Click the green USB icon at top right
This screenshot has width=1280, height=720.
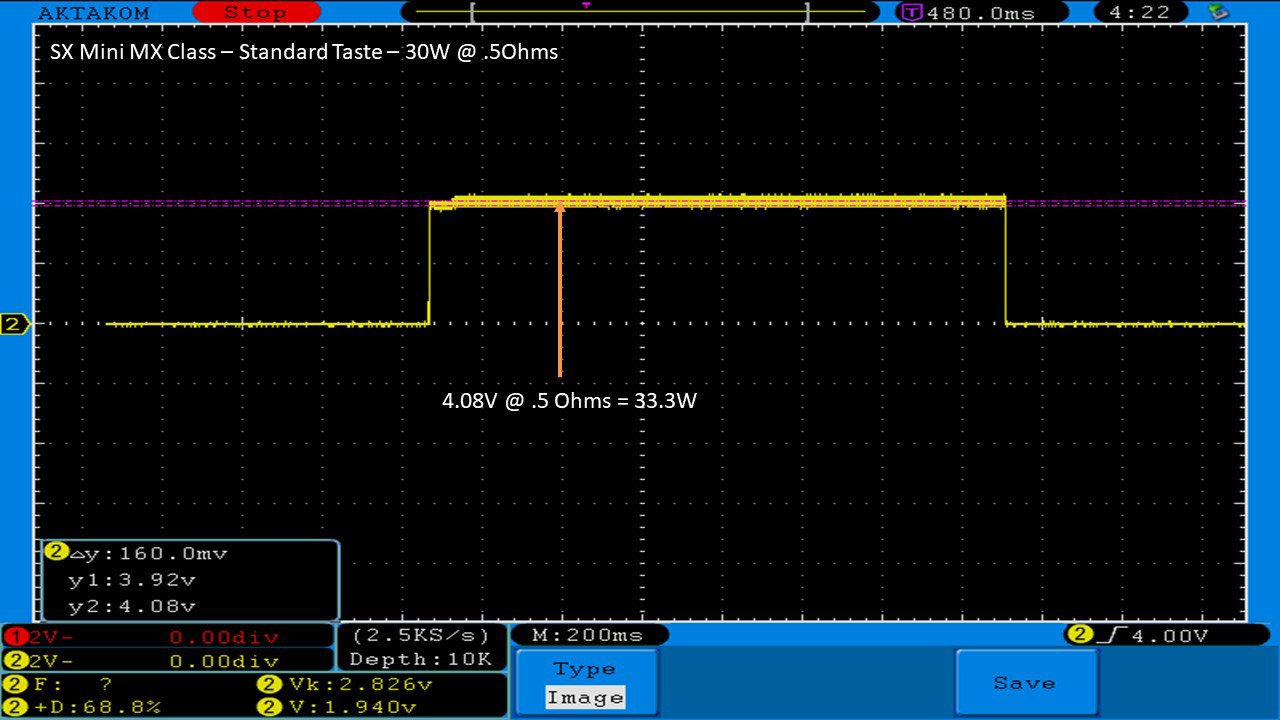pyautogui.click(x=1218, y=12)
